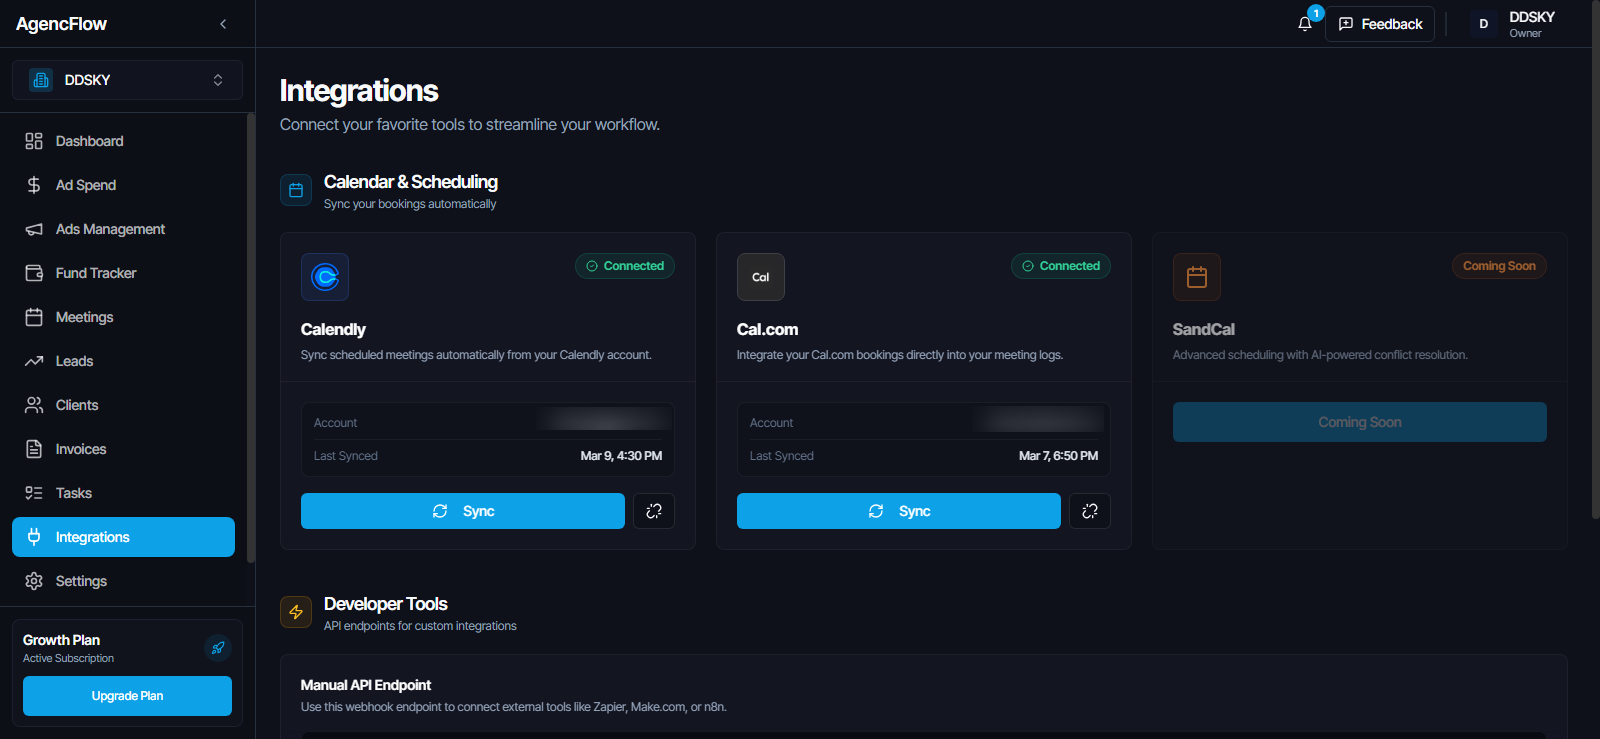Disconnect Cal.com using the unlink icon
Image resolution: width=1600 pixels, height=739 pixels.
(x=1090, y=511)
